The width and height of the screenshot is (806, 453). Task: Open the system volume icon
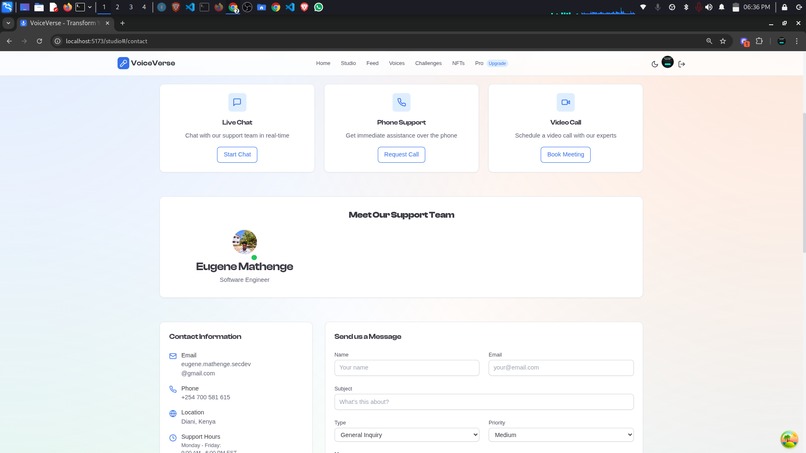pyautogui.click(x=709, y=7)
